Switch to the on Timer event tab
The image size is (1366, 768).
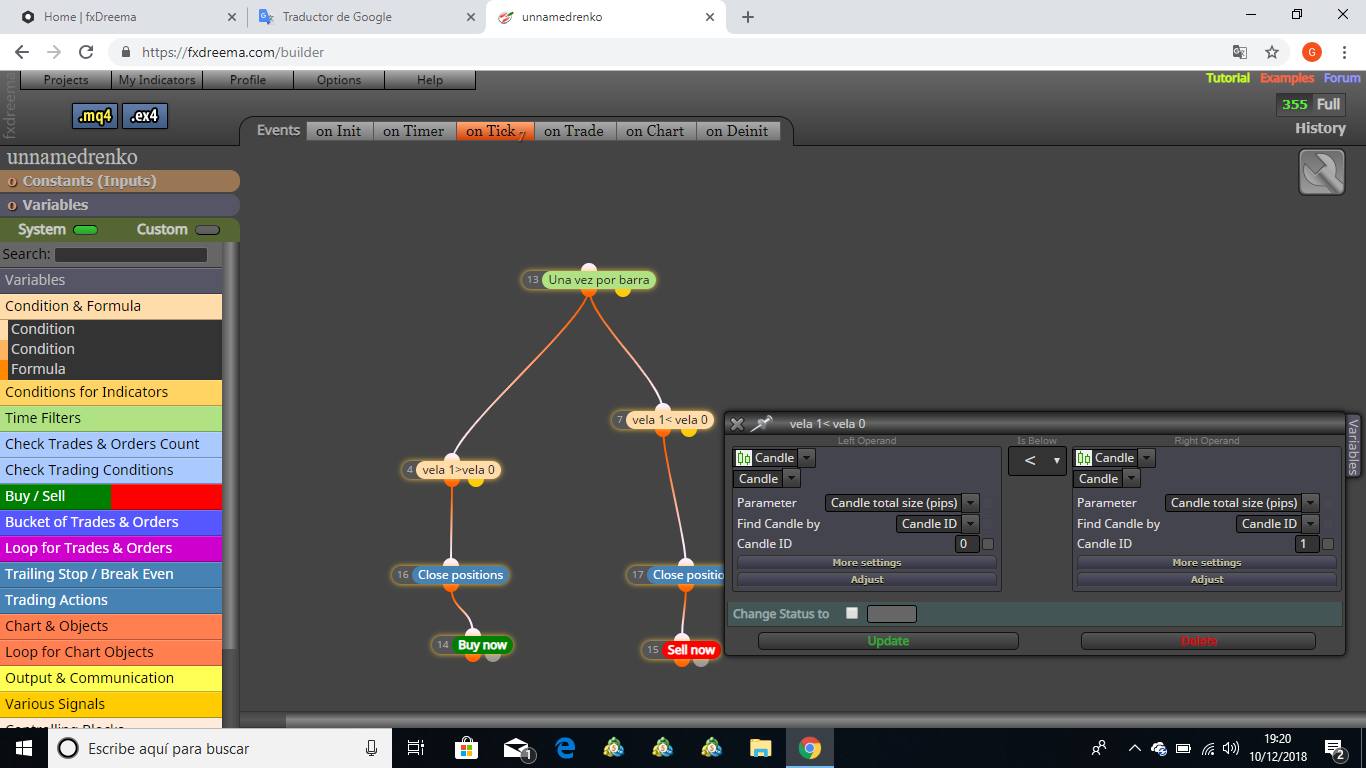tap(413, 131)
